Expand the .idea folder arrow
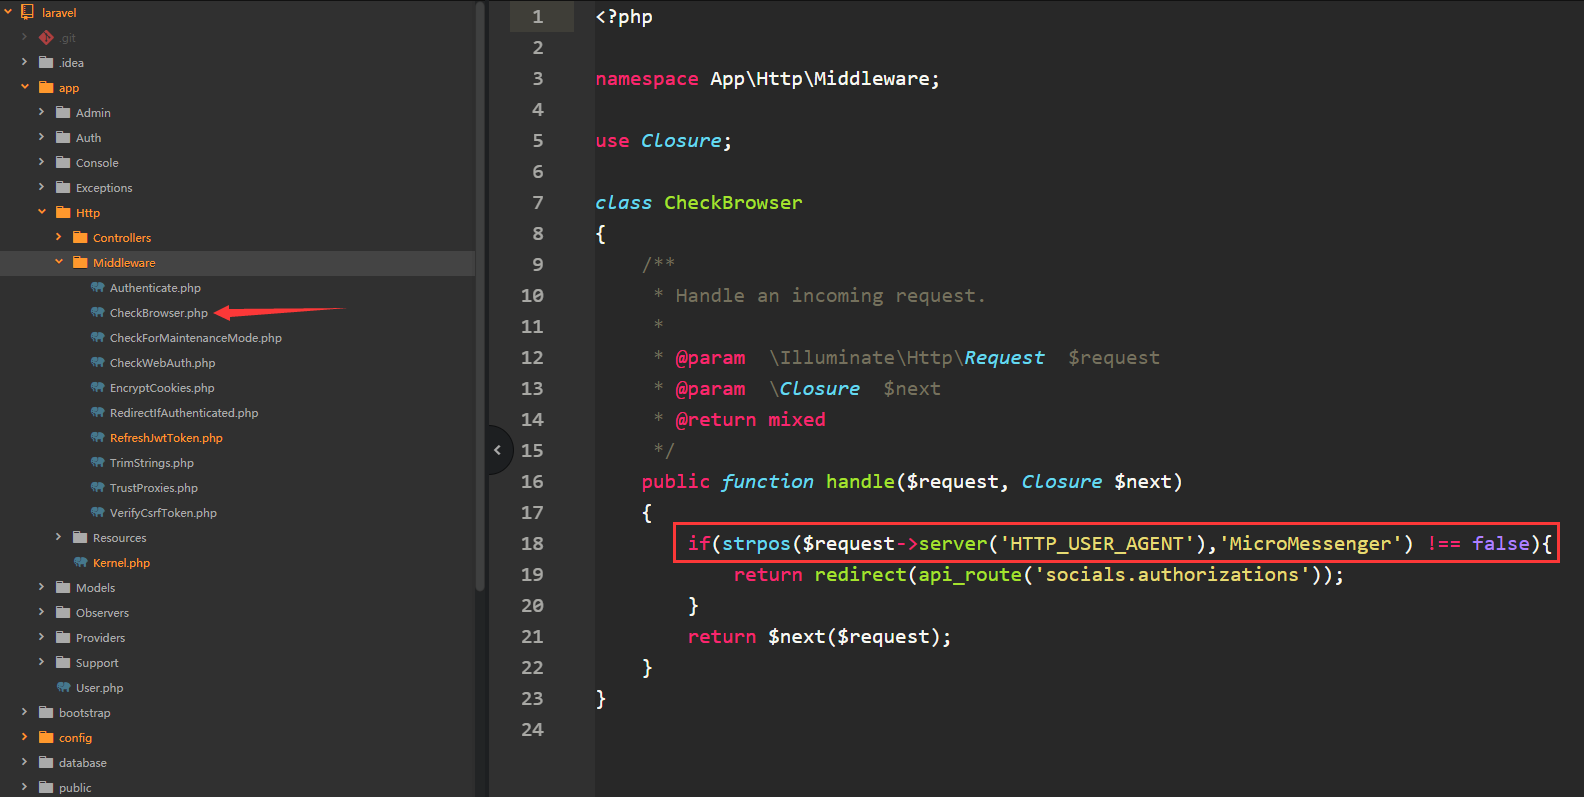The height and width of the screenshot is (797, 1584). [x=25, y=62]
